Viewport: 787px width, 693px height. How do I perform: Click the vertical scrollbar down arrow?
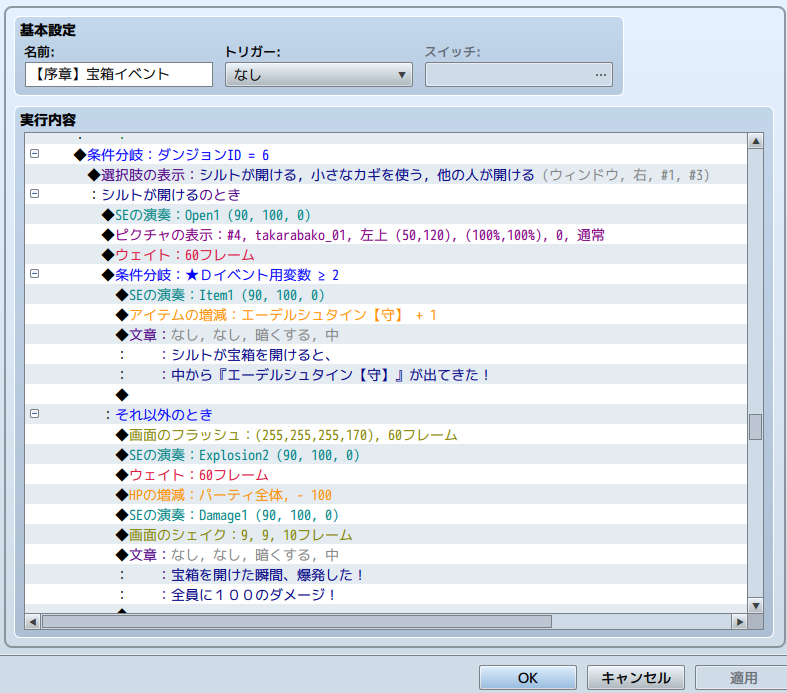coord(755,606)
